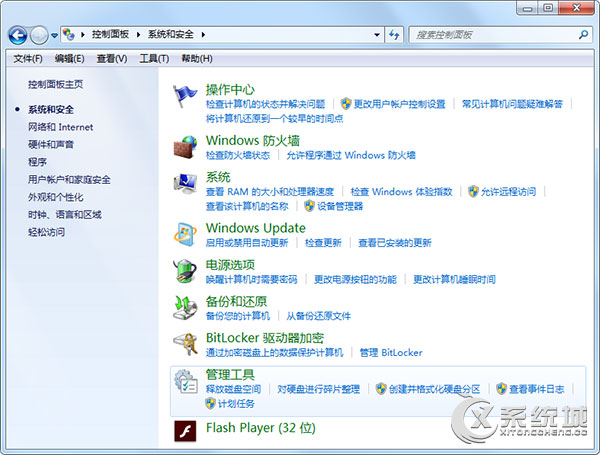This screenshot has width=600, height=455.
Task: Open the 编辑(E) menu
Action: (69, 59)
